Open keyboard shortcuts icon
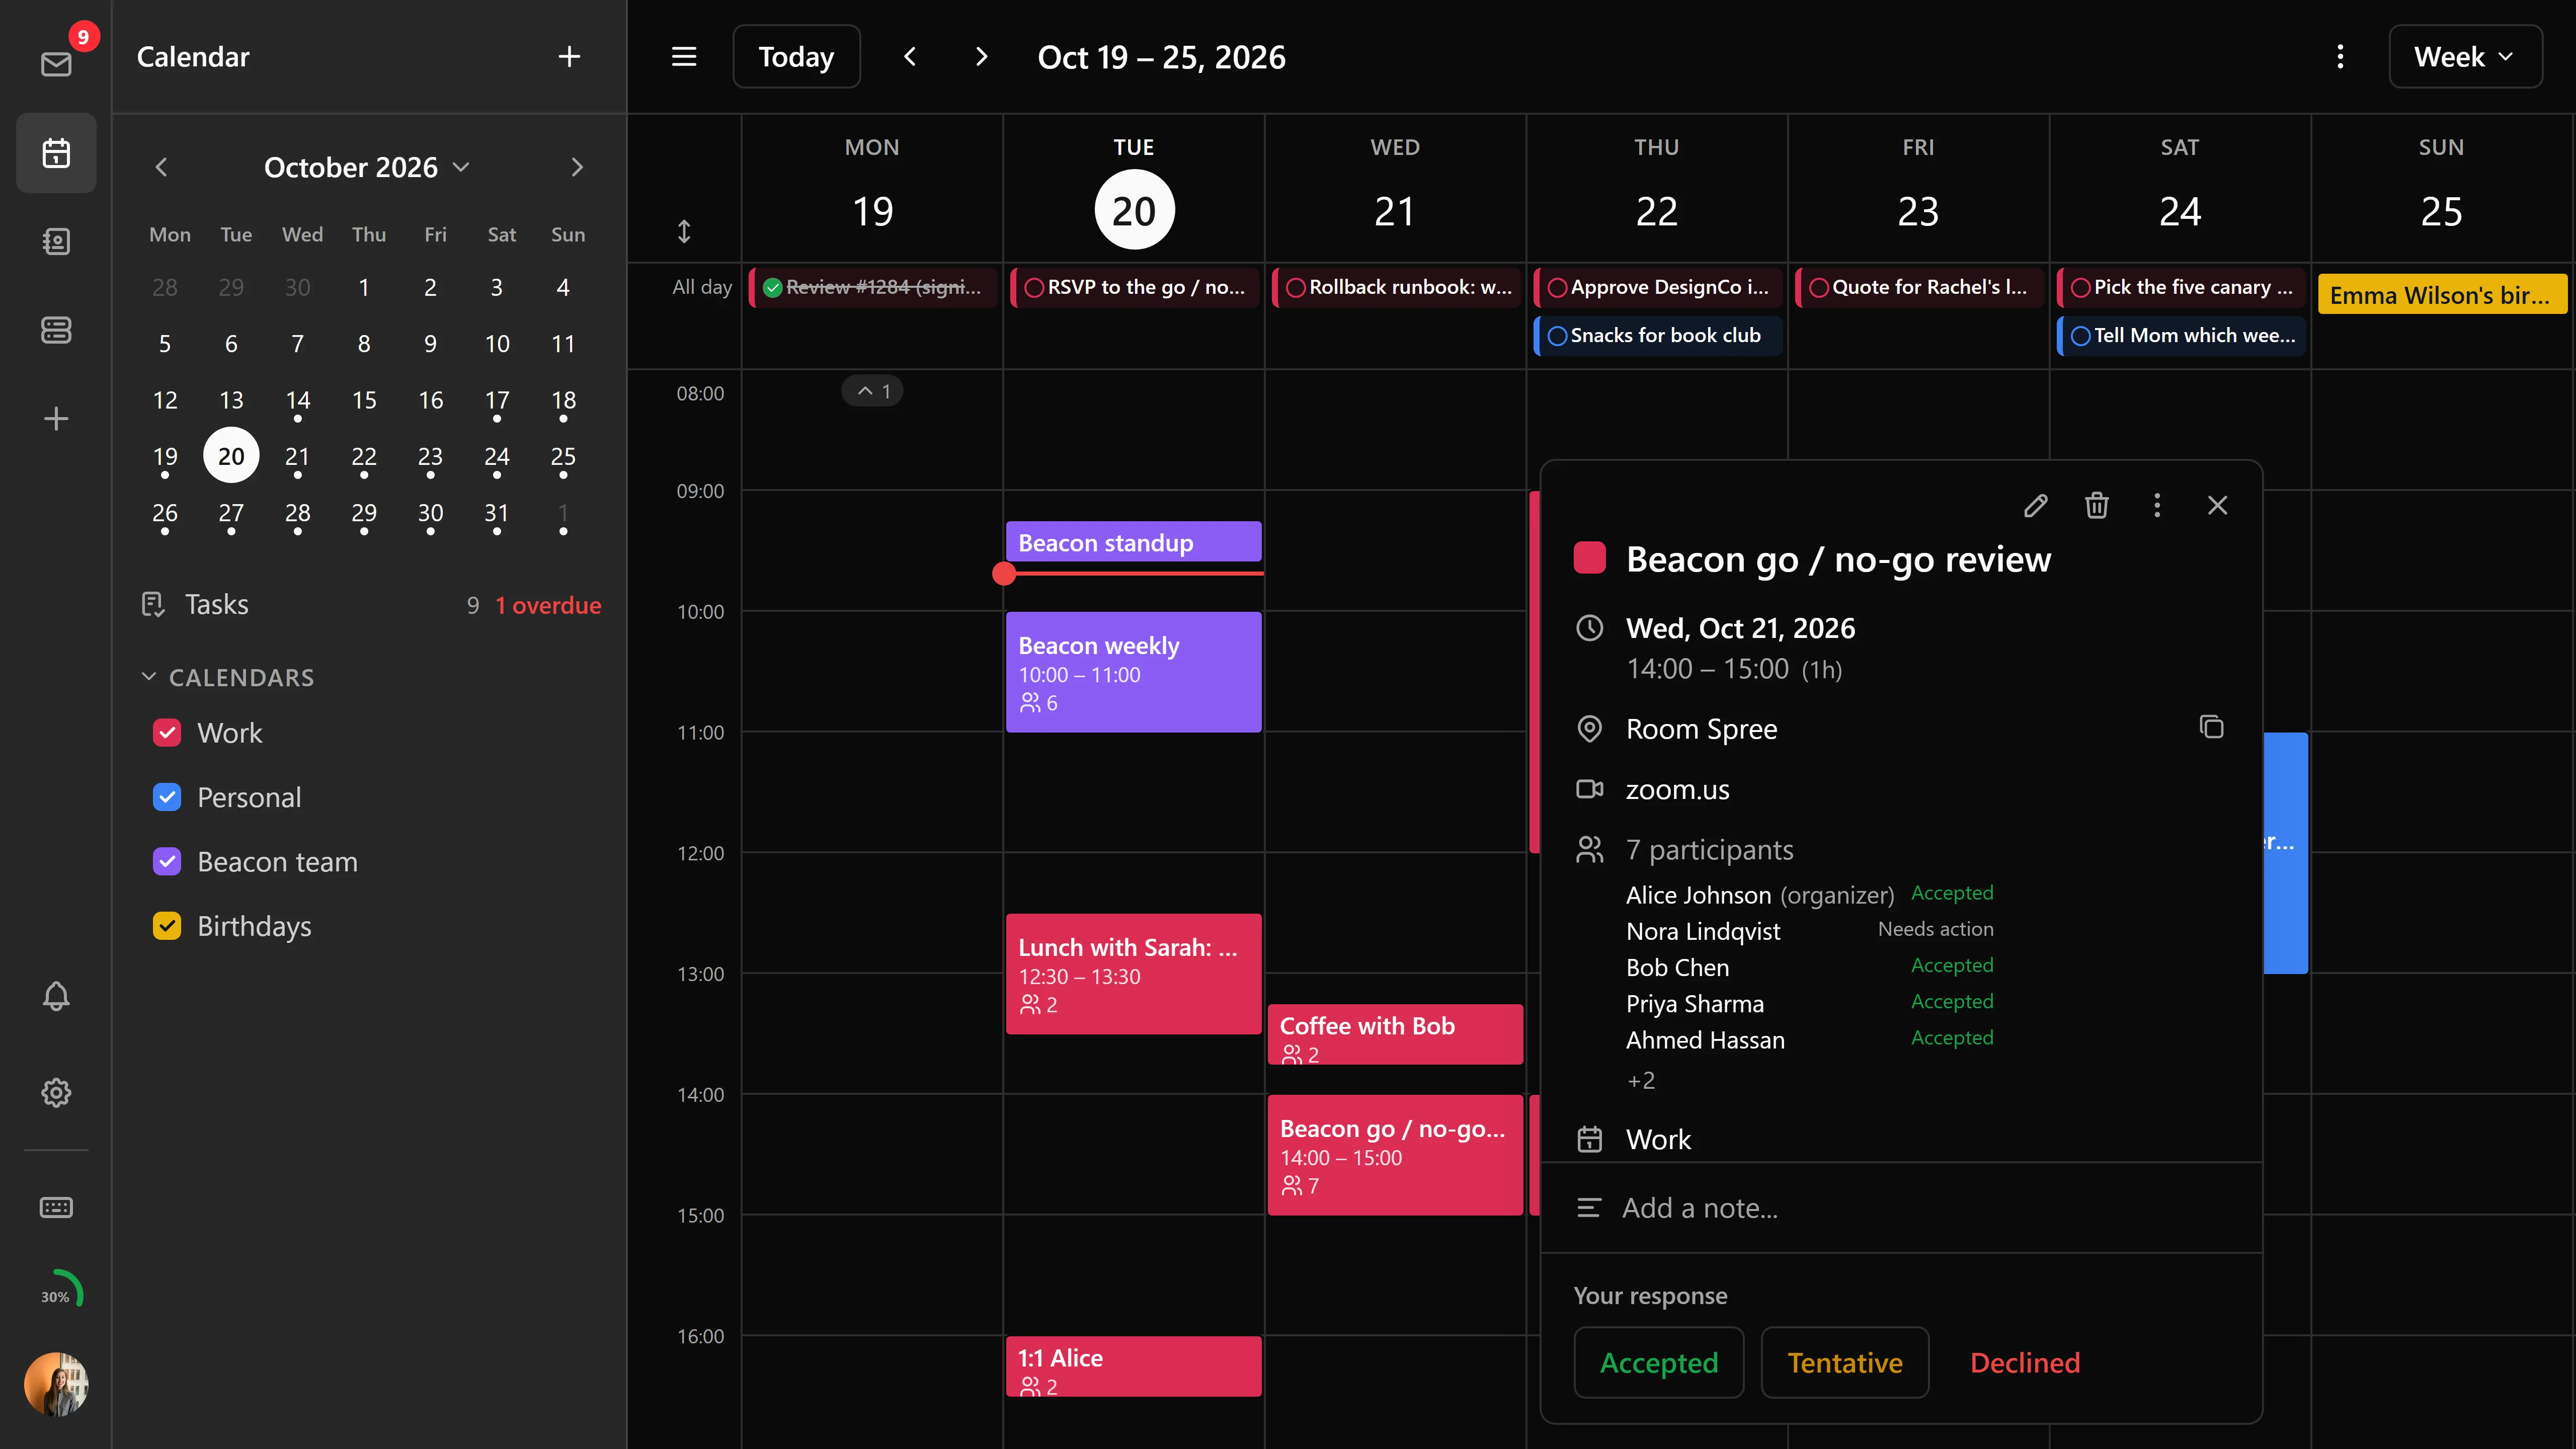The width and height of the screenshot is (2576, 1449). tap(56, 1207)
